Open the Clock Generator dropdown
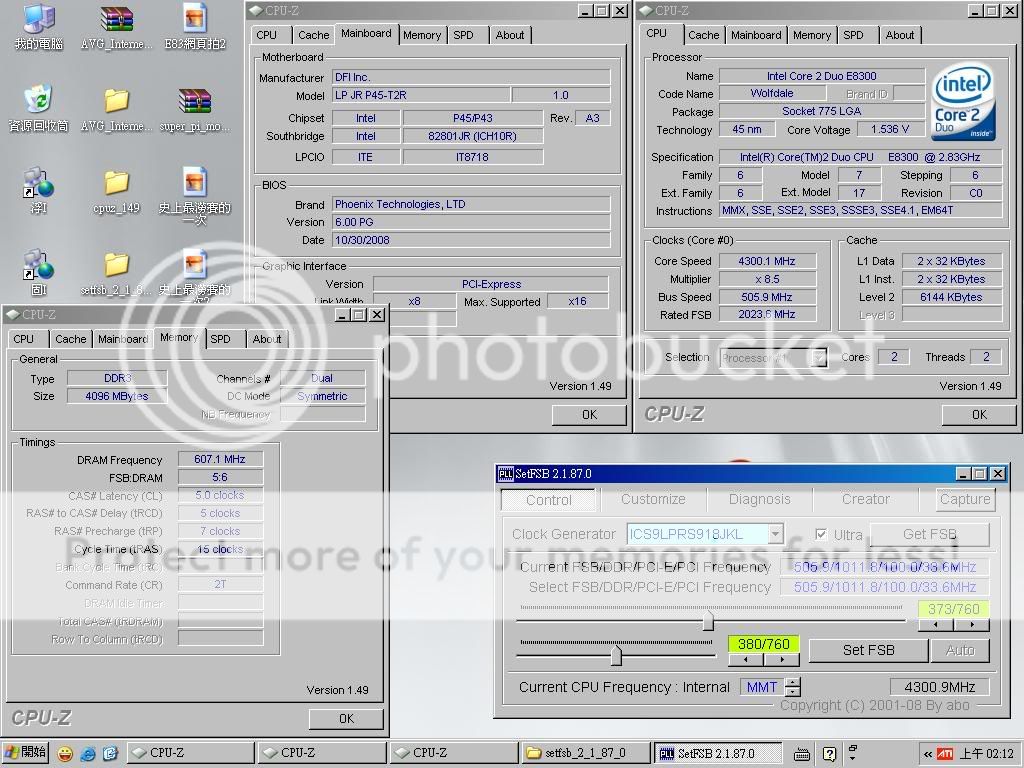The height and width of the screenshot is (768, 1024). click(775, 534)
